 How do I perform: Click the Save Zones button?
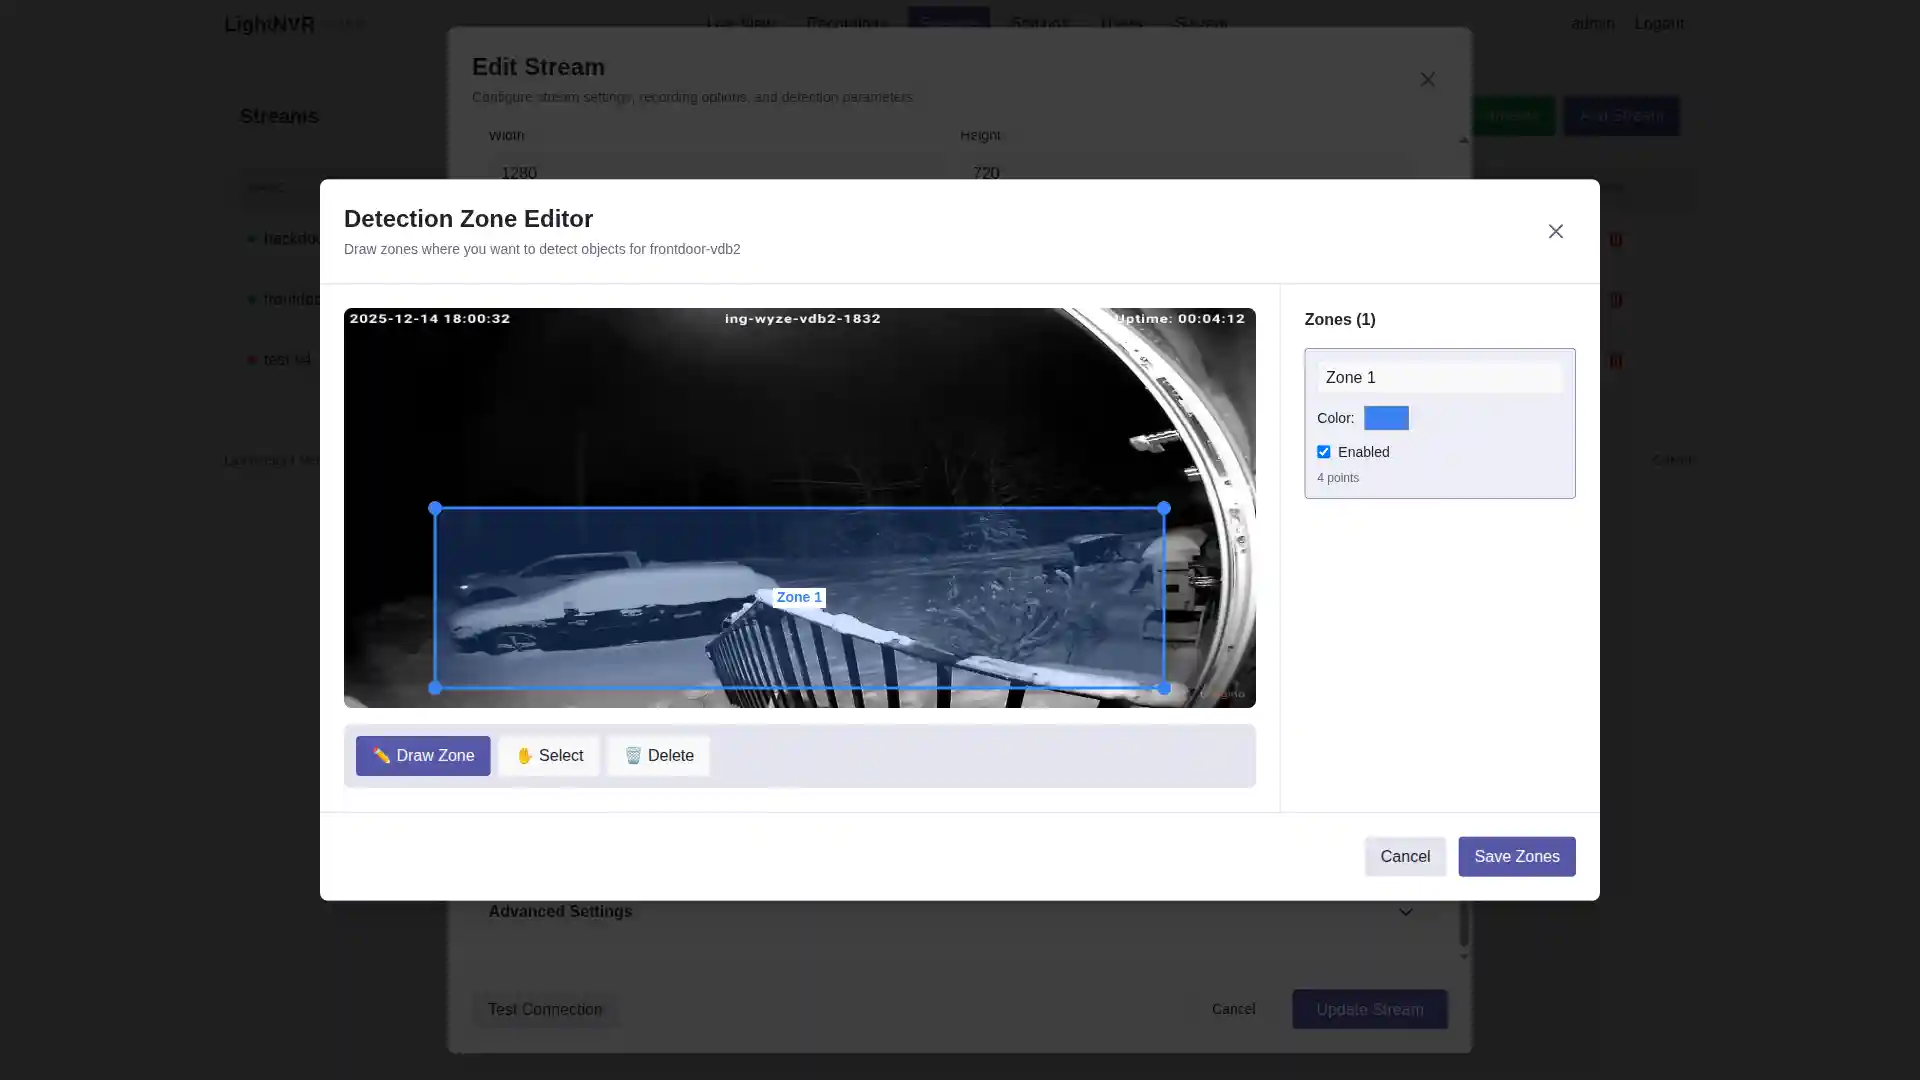coord(1516,856)
